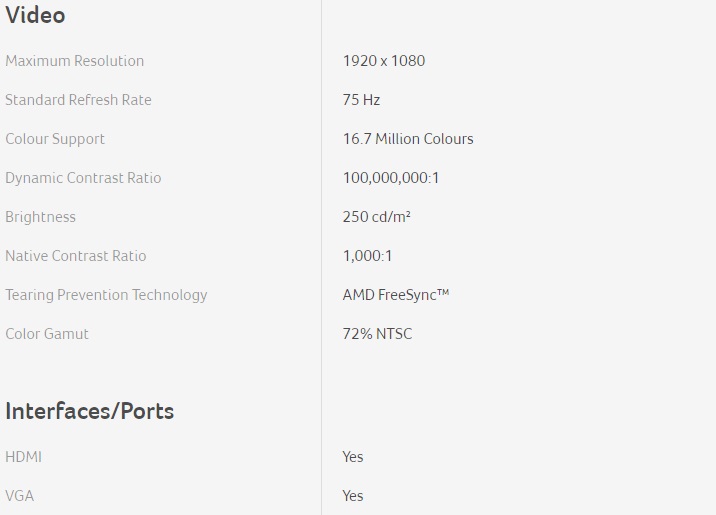The width and height of the screenshot is (716, 515).
Task: Click the Yes value beside VGA
Action: (x=353, y=496)
